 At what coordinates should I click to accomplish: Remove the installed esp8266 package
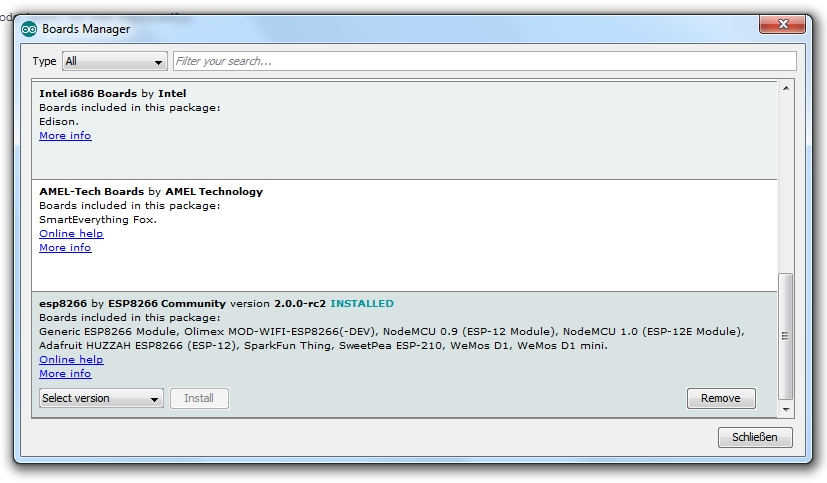point(721,398)
